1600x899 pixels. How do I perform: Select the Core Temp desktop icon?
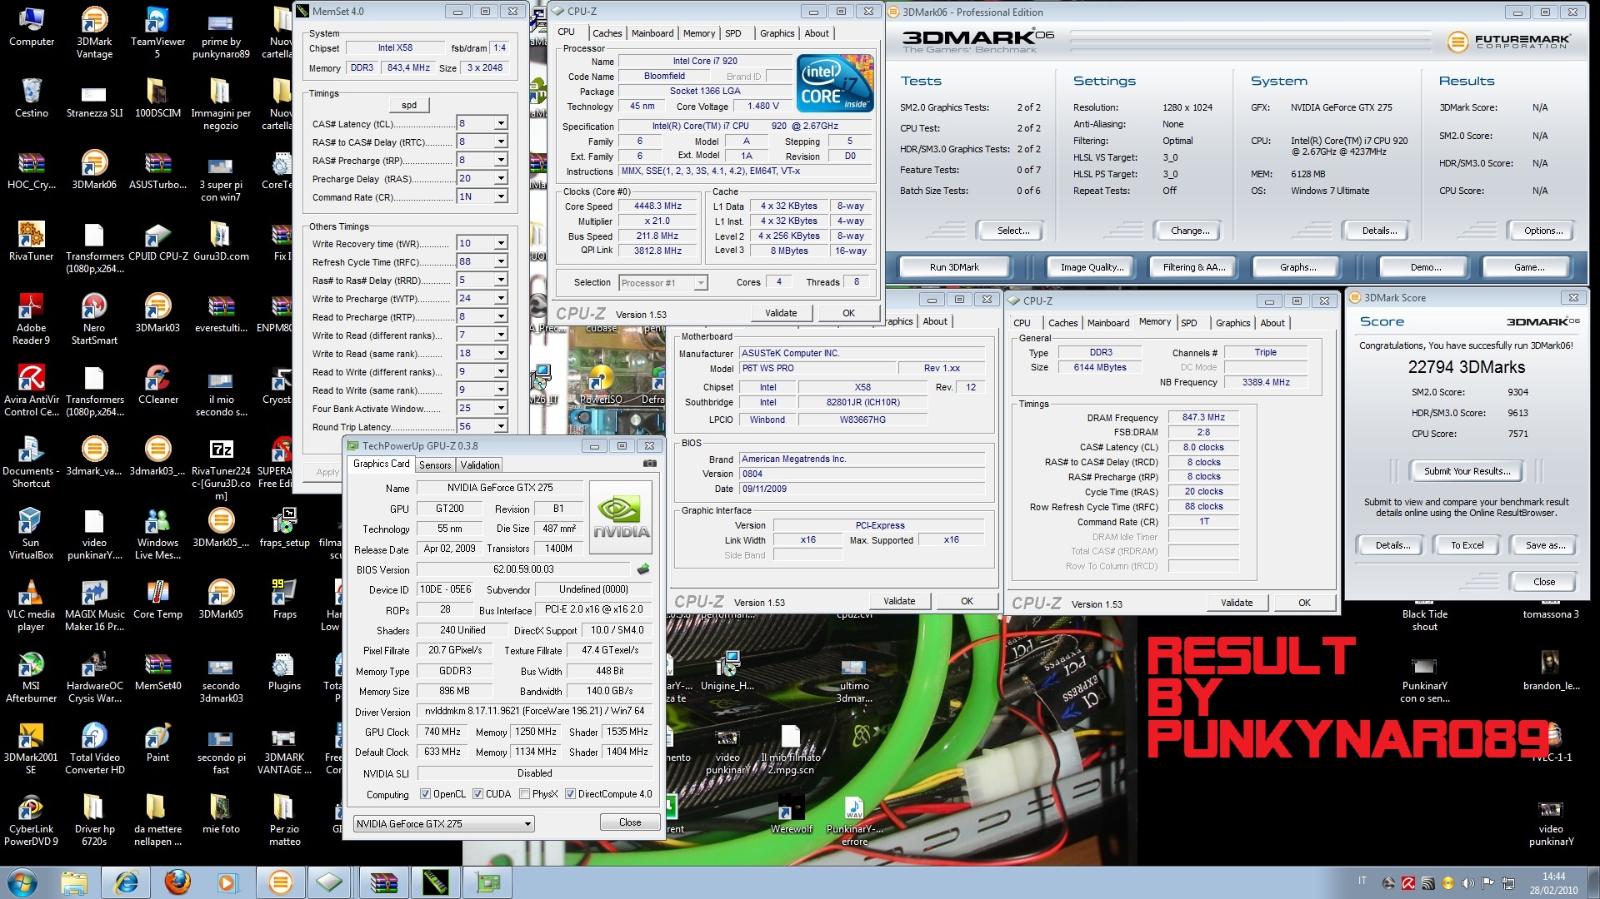pyautogui.click(x=157, y=599)
